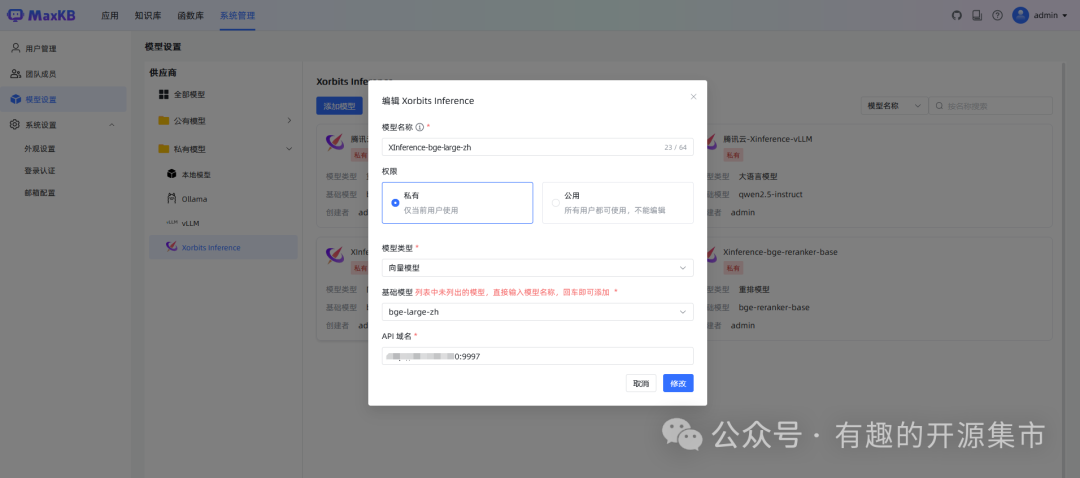Click the info icon beside 模型名称
This screenshot has height=478, width=1080.
pyautogui.click(x=420, y=127)
